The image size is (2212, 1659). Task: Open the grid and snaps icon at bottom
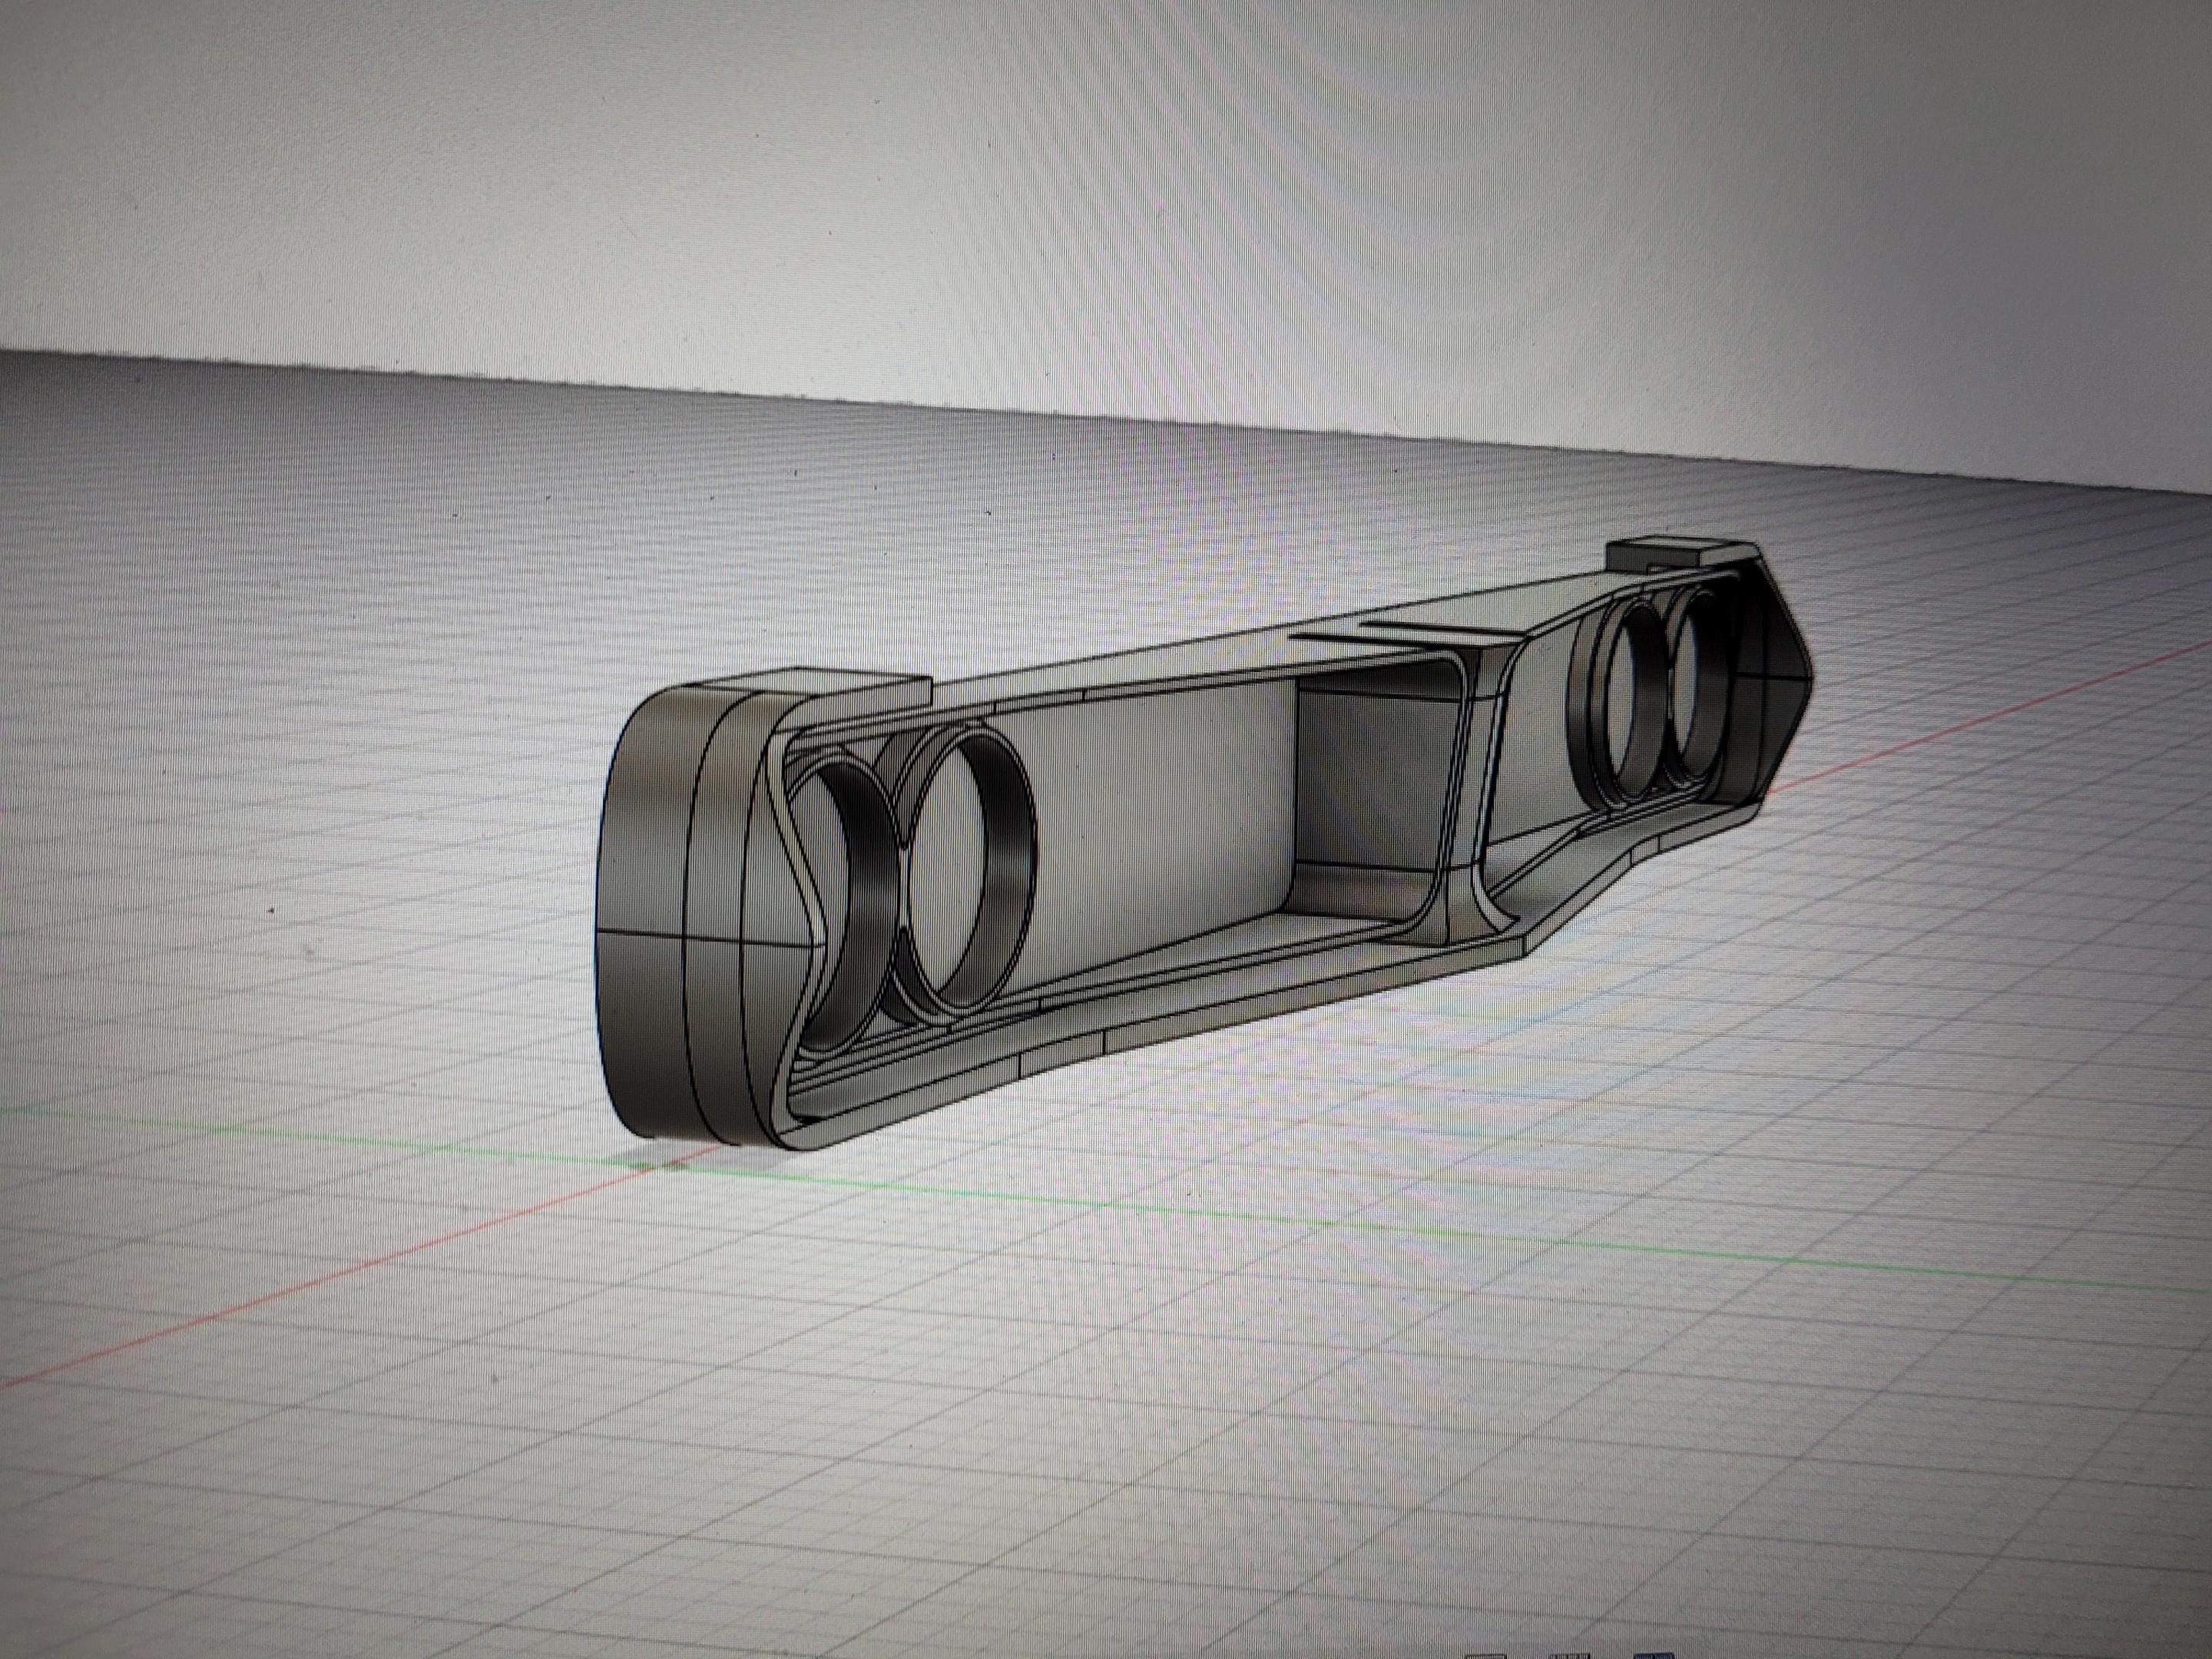(1570, 1656)
